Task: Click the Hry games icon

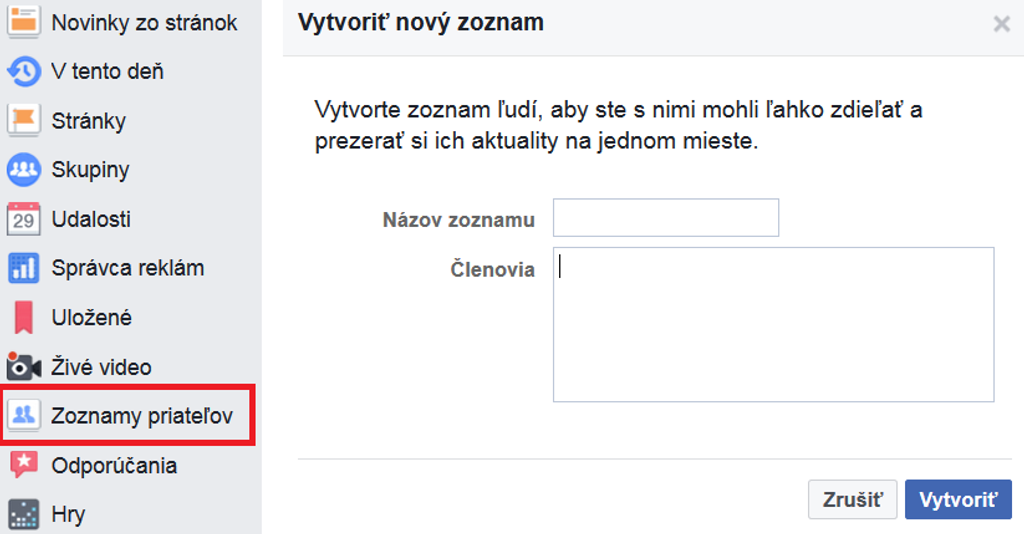Action: 23,514
